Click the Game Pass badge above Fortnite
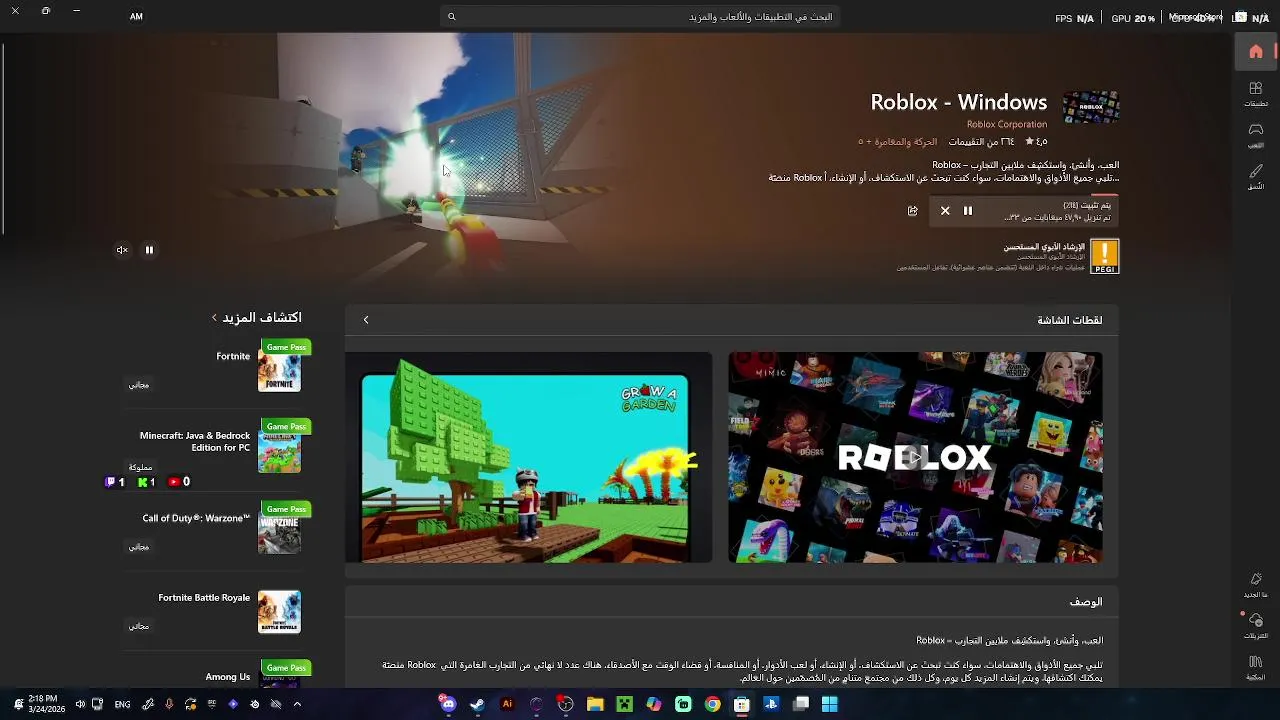This screenshot has height=720, width=1280. 286,347
